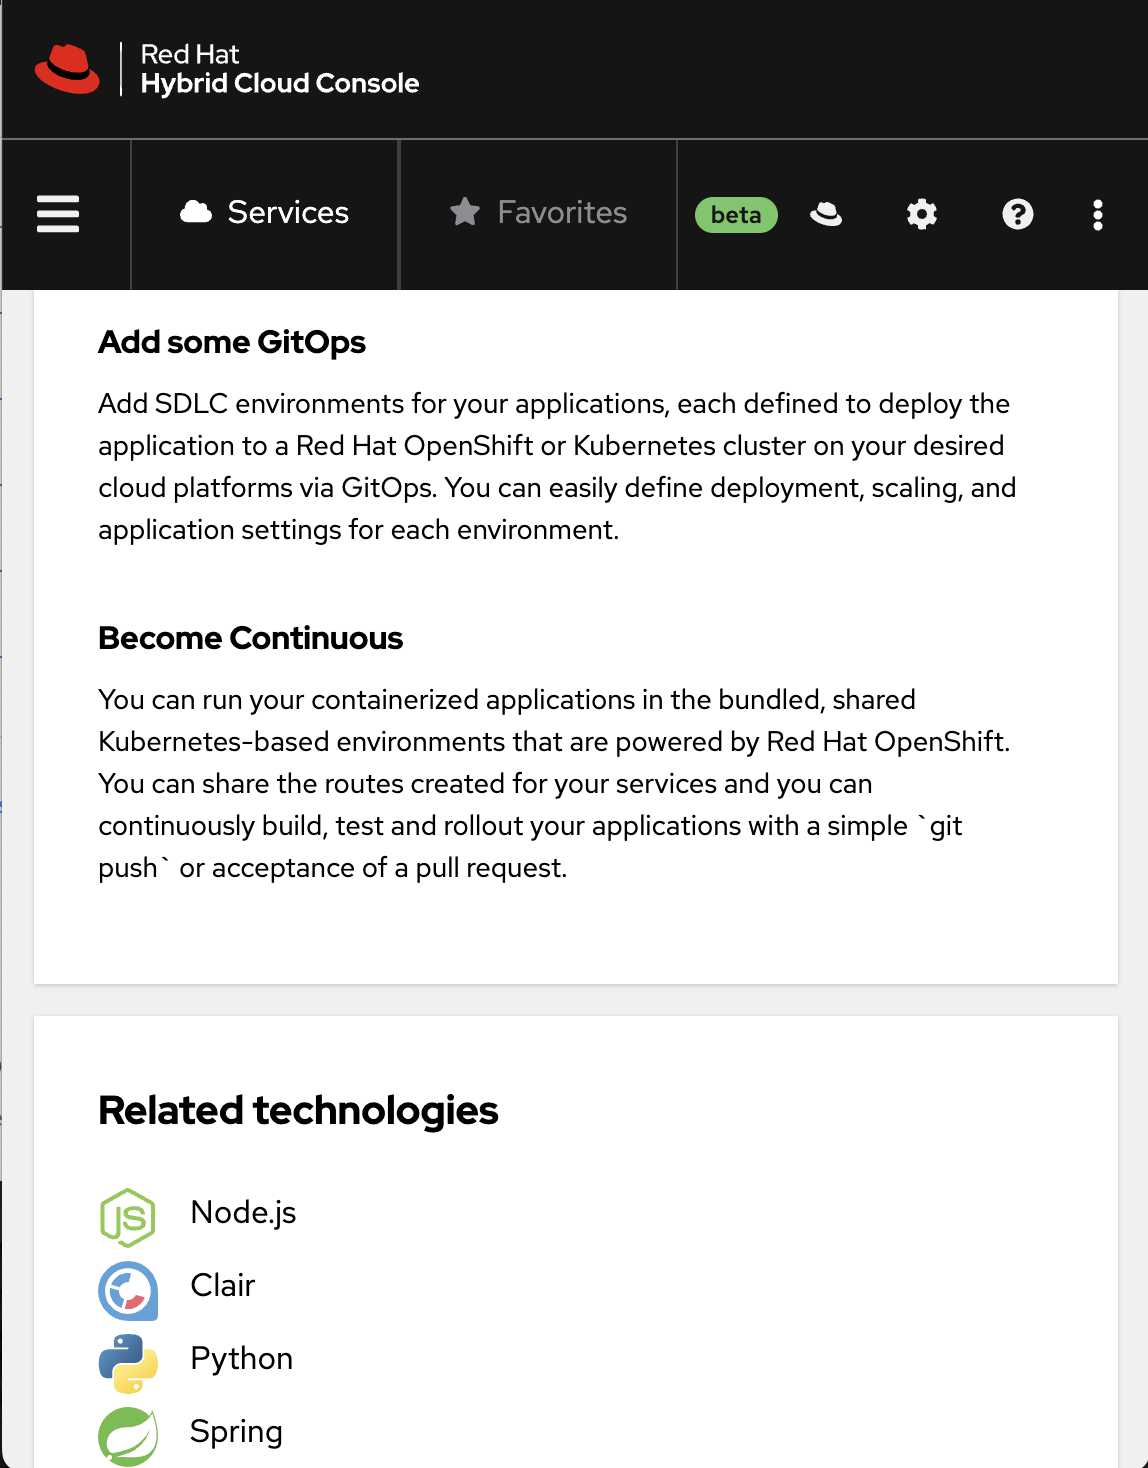This screenshot has width=1148, height=1468.
Task: Select the Python technology label
Action: 241,1359
